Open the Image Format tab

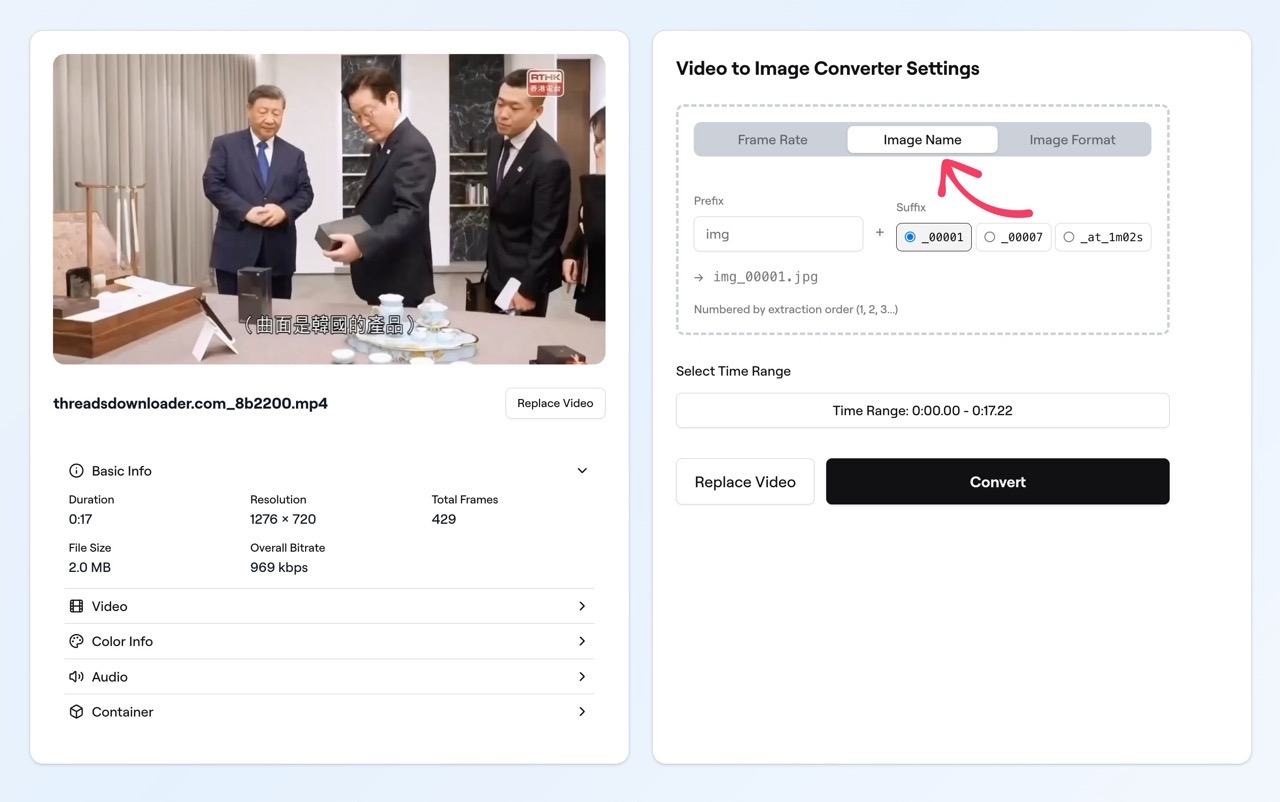tap(1072, 140)
